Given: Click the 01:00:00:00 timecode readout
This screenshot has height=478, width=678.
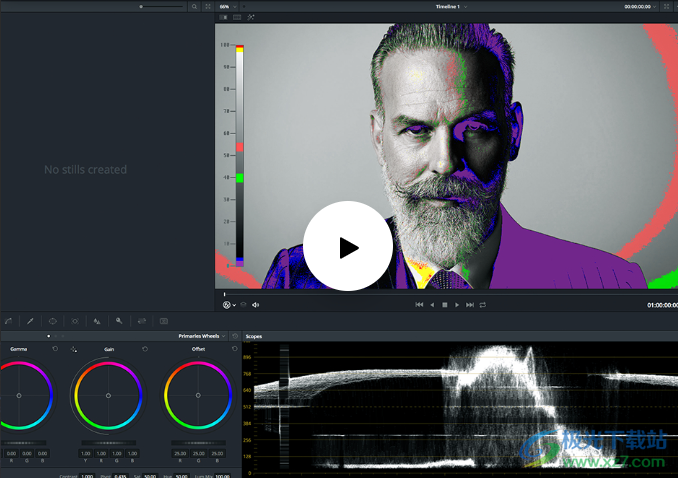Looking at the screenshot, I should pyautogui.click(x=662, y=305).
